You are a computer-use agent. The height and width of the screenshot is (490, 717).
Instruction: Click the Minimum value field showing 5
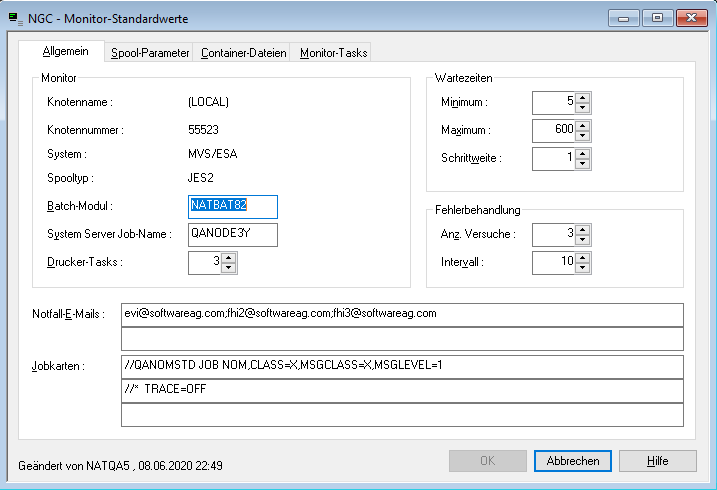pyautogui.click(x=554, y=103)
